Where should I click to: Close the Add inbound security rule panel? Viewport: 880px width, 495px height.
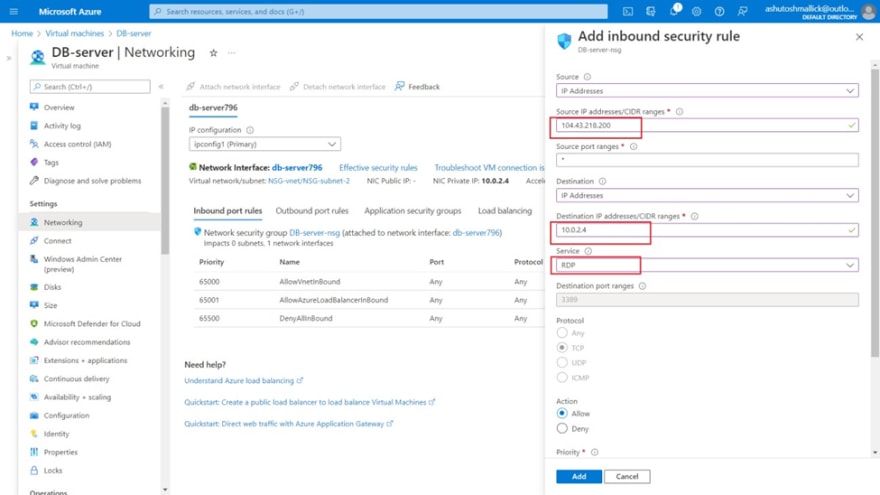pyautogui.click(x=859, y=37)
